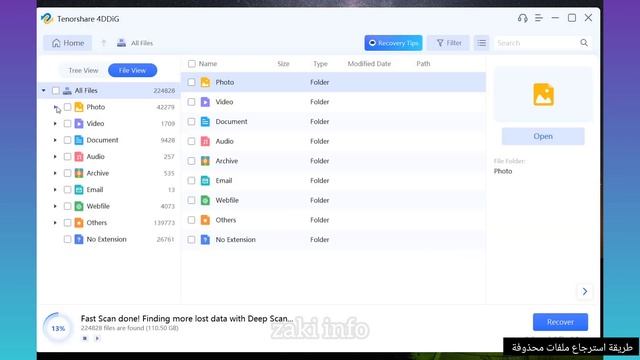Click Video folder icon in file list

tap(205, 102)
